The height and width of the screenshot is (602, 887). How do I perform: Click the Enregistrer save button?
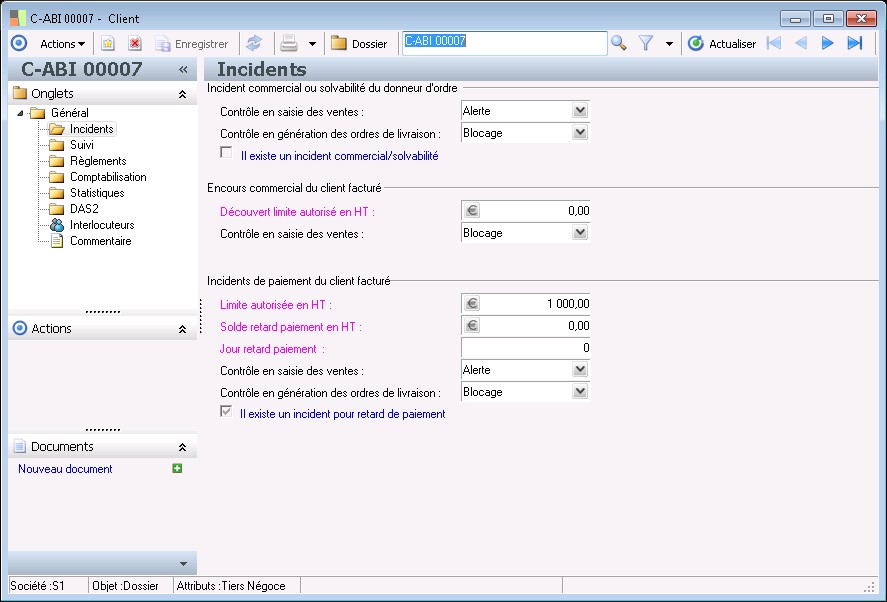click(x=192, y=44)
